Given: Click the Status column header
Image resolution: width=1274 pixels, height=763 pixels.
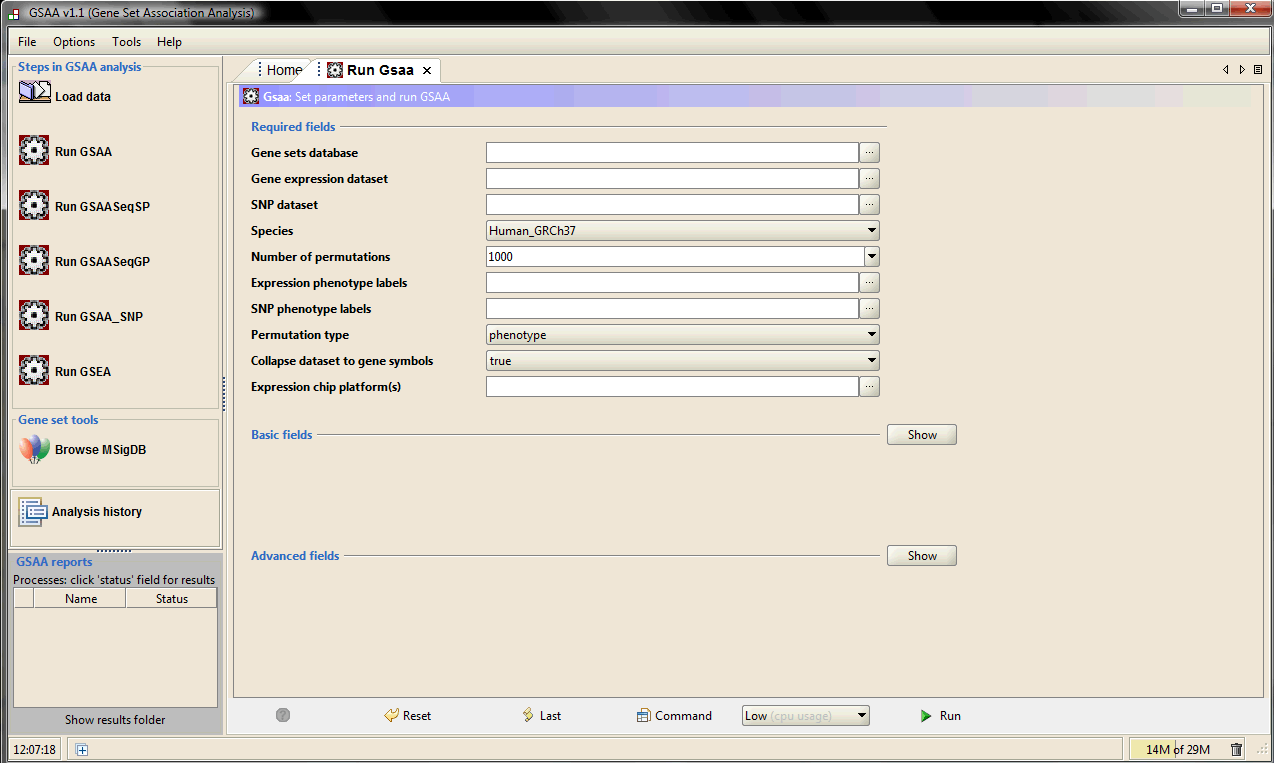Looking at the screenshot, I should (172, 598).
